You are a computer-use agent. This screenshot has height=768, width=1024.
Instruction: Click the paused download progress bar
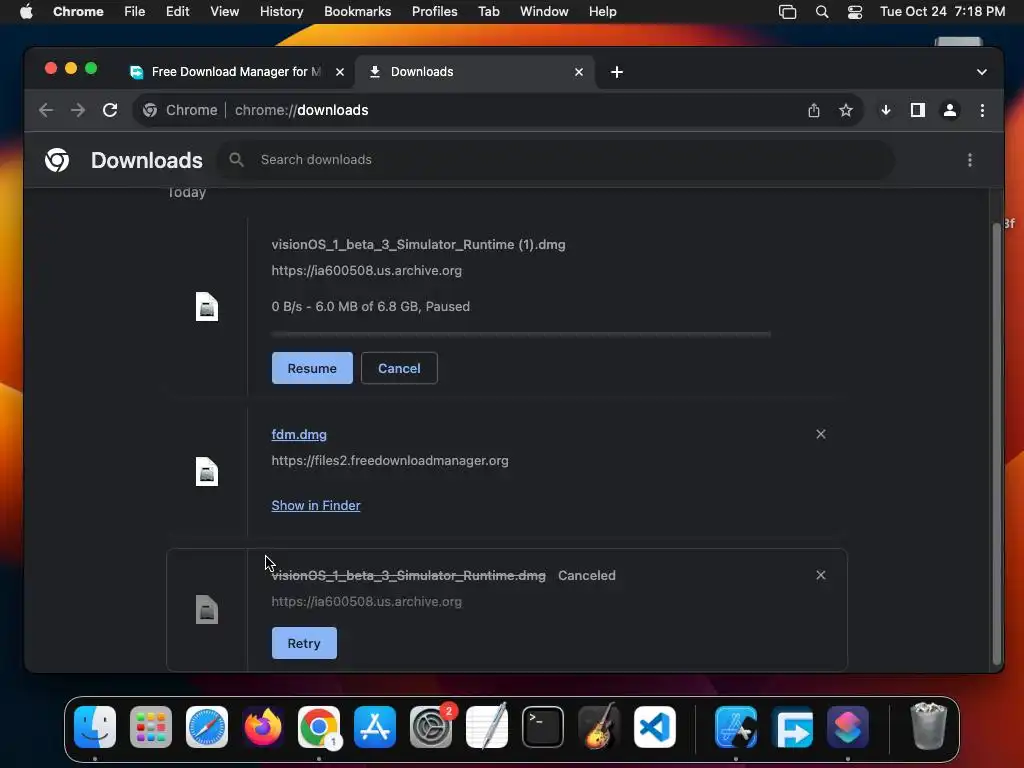click(x=521, y=334)
